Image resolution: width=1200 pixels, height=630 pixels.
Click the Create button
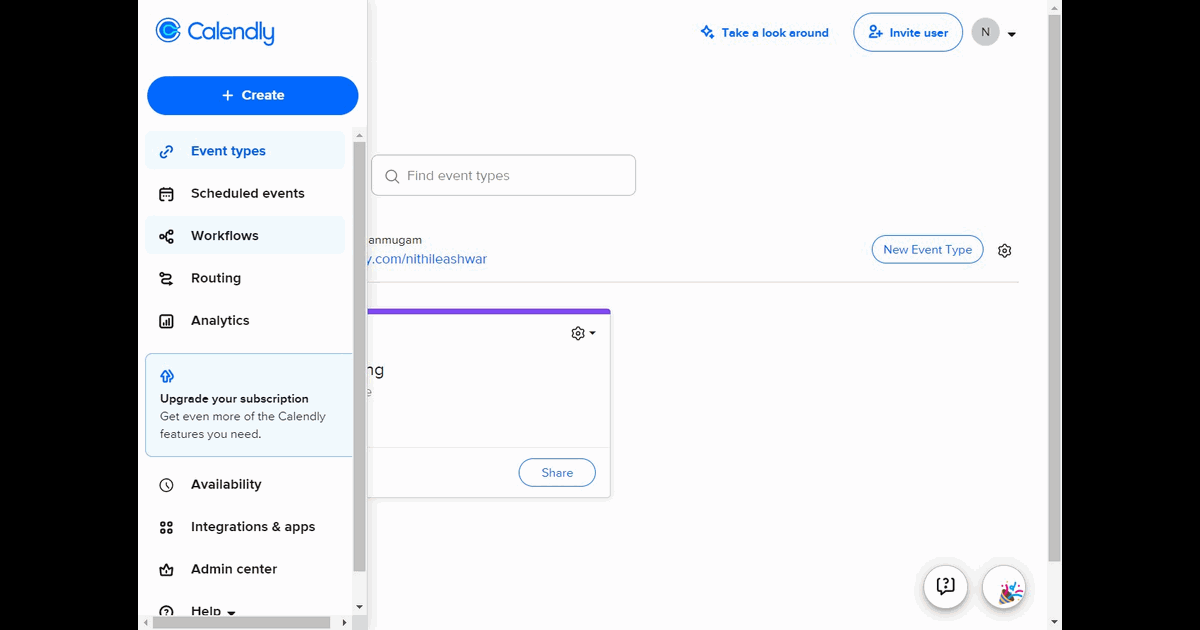252,95
